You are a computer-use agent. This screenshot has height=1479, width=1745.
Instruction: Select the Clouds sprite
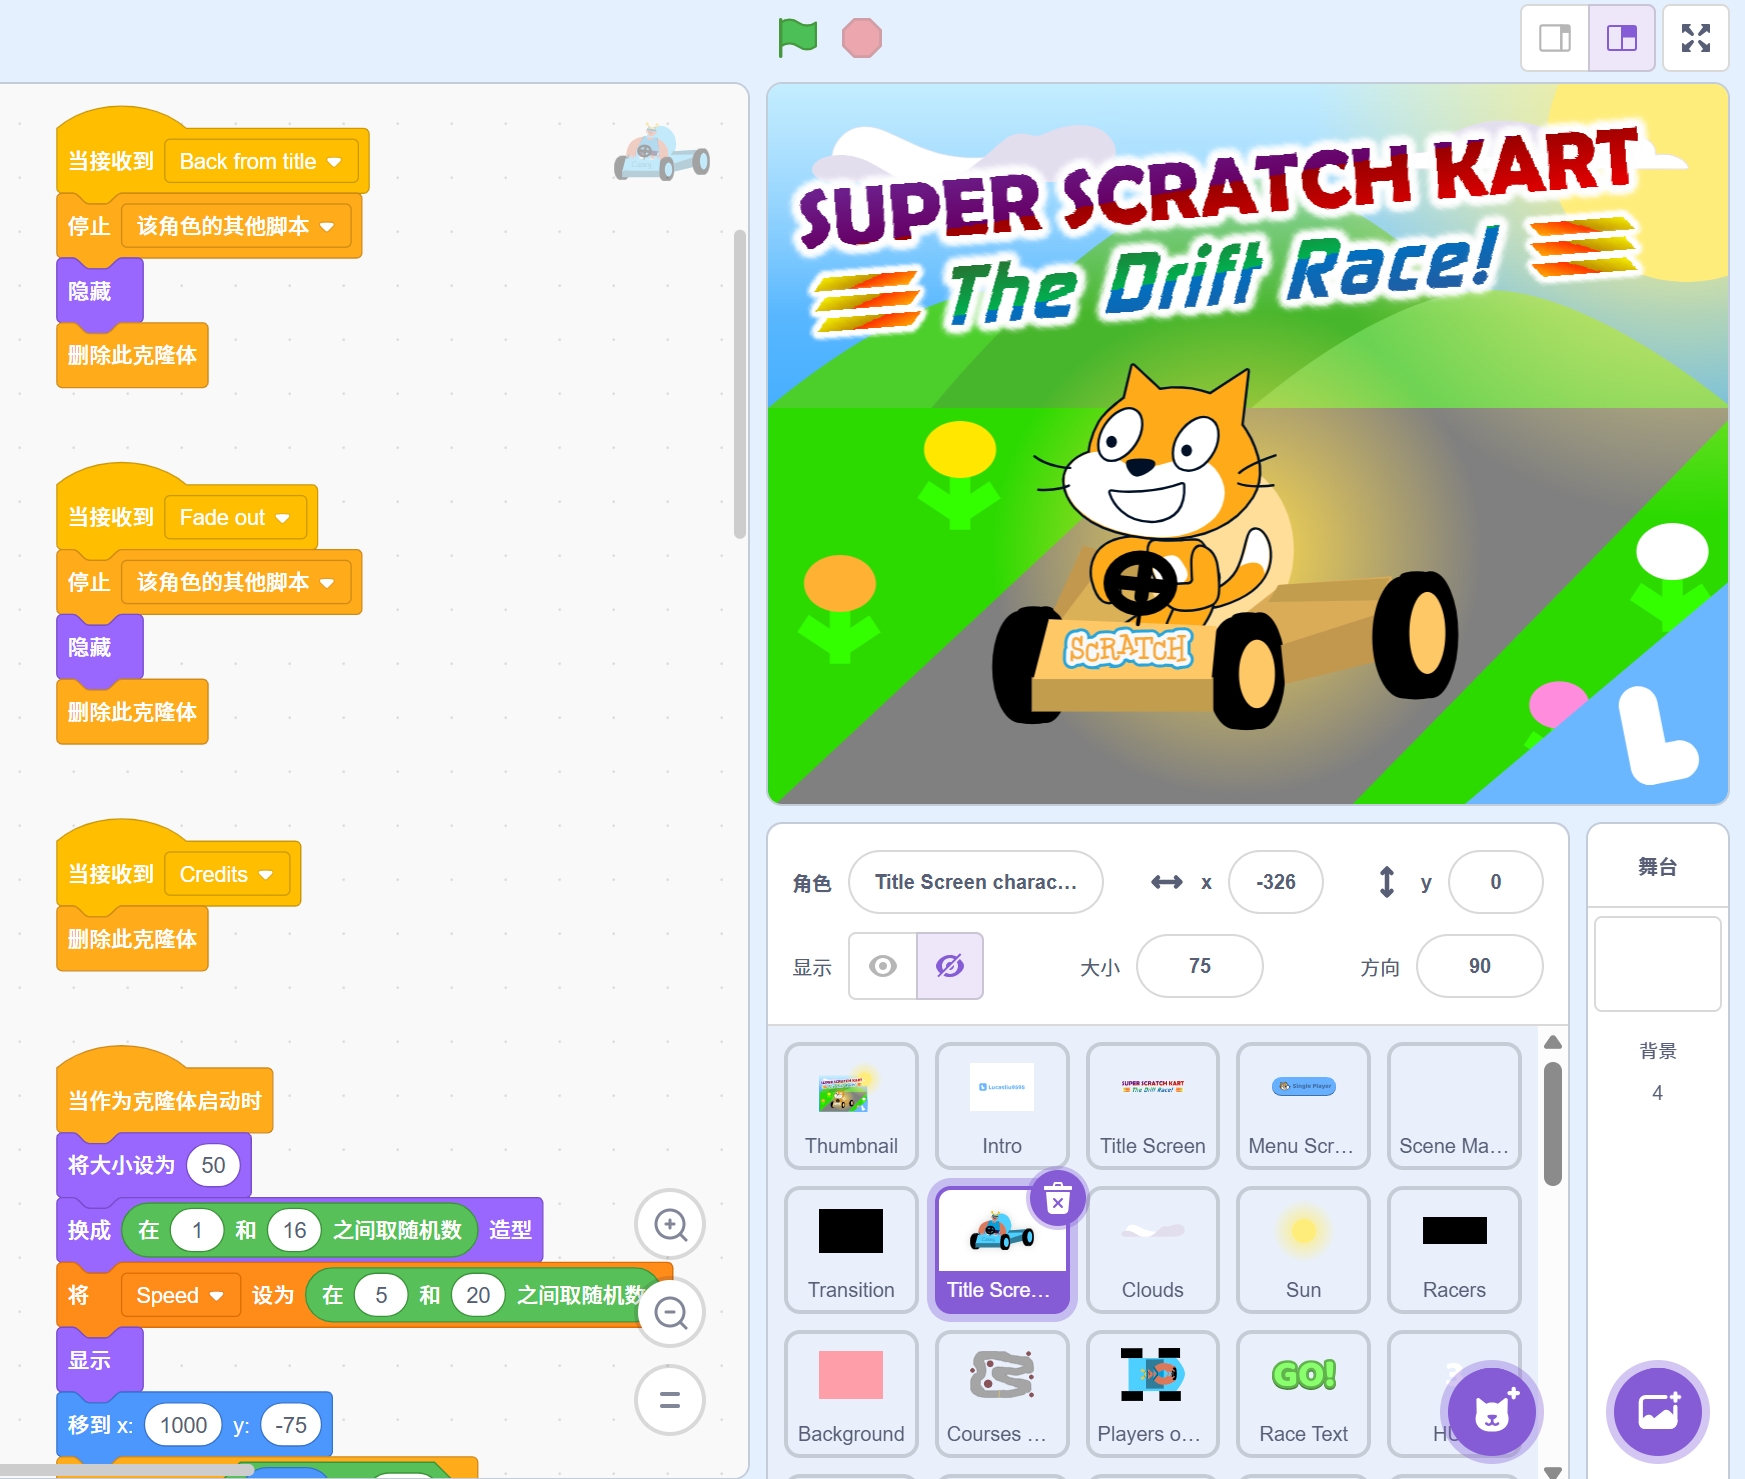(1152, 1250)
